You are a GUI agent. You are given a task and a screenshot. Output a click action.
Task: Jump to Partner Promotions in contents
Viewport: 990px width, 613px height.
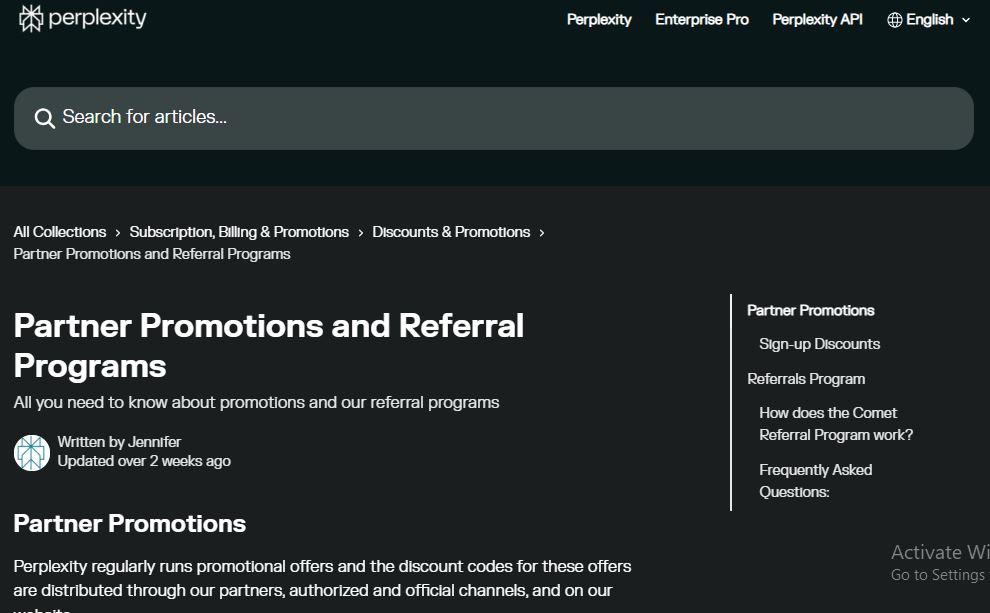coord(810,311)
